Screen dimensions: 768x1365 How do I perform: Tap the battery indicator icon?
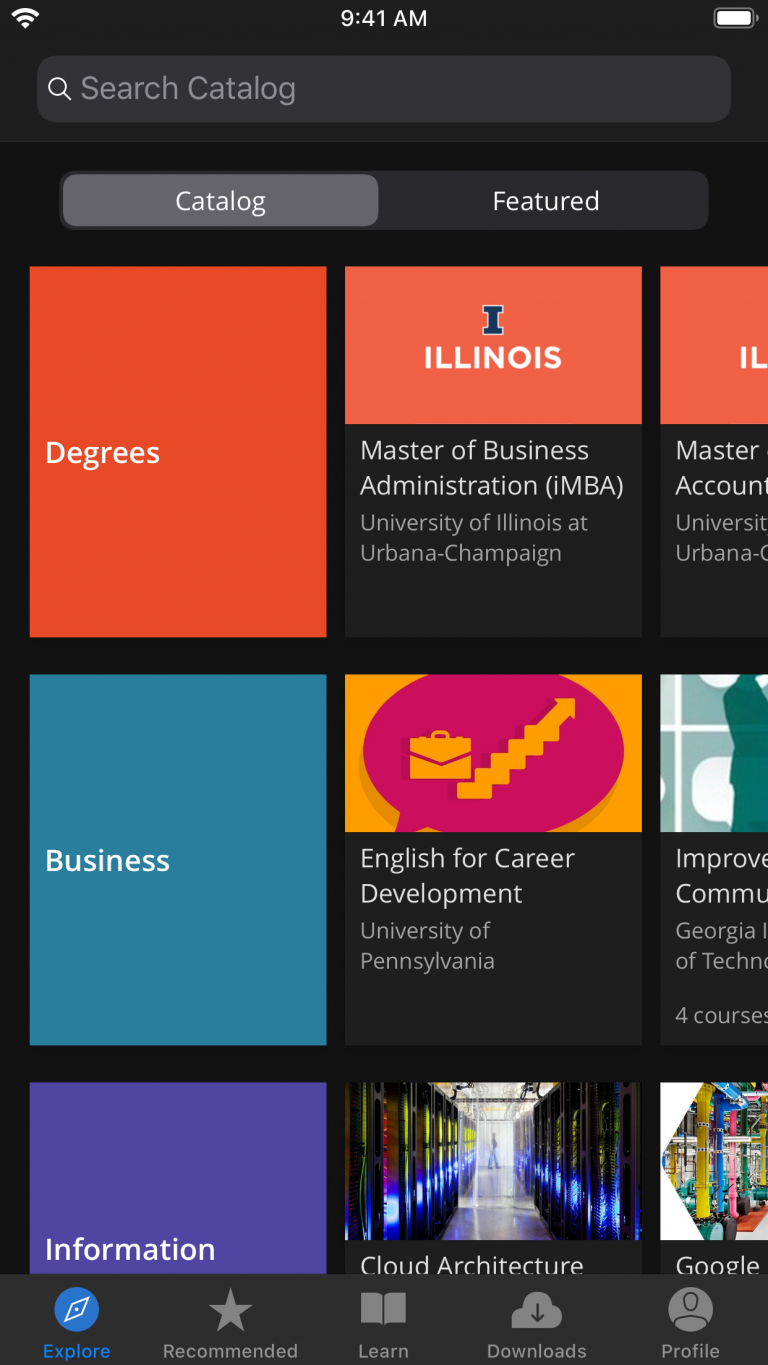click(734, 16)
